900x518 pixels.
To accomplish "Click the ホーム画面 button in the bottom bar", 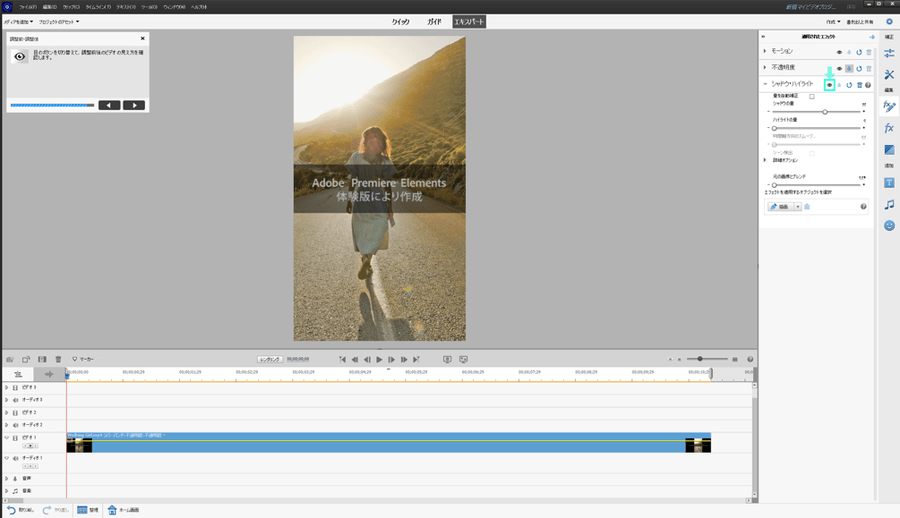I will coord(123,510).
